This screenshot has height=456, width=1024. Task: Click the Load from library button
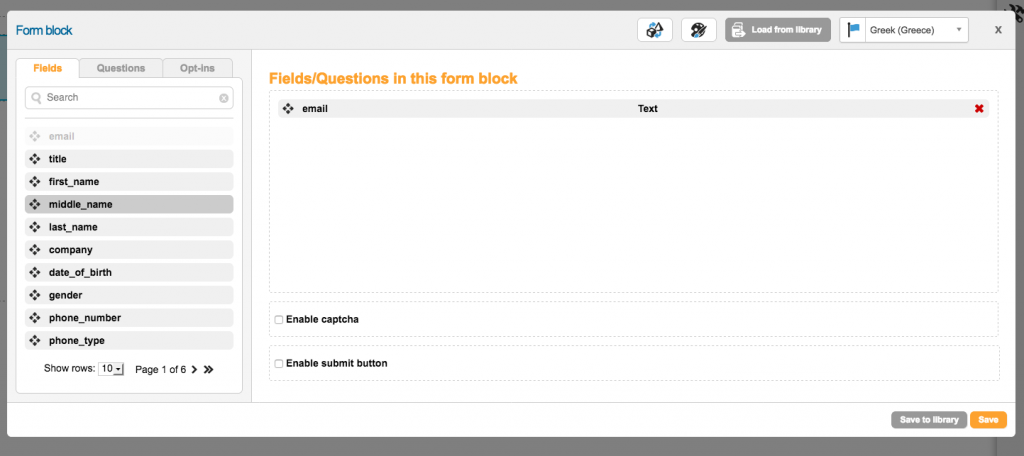[x=777, y=30]
